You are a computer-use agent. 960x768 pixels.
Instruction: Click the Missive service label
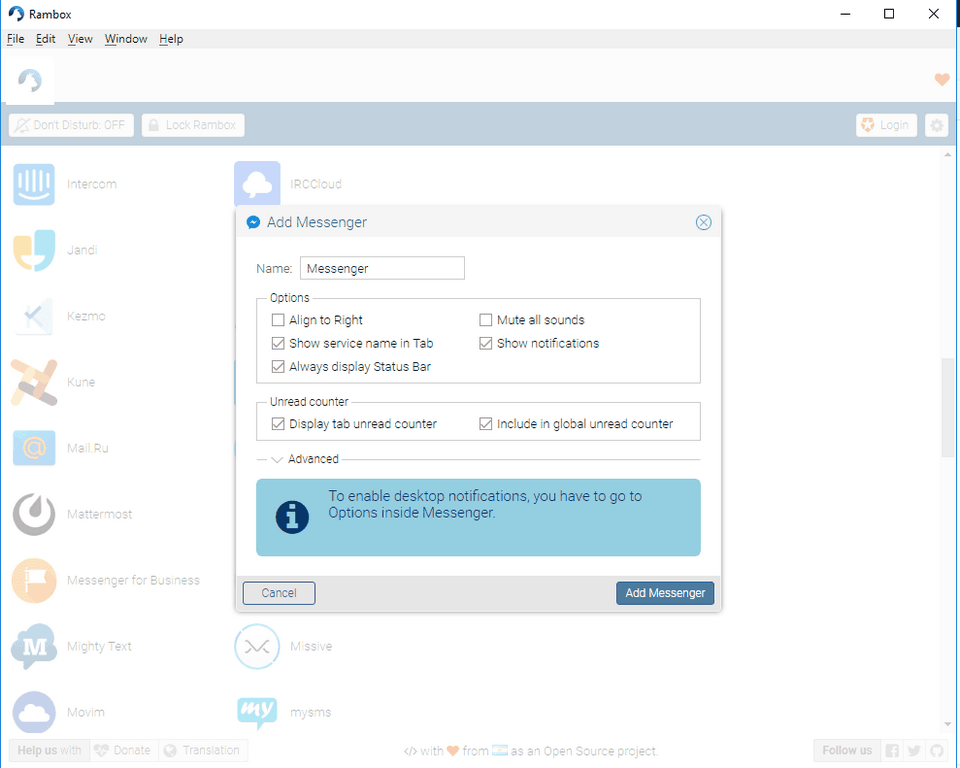(311, 646)
